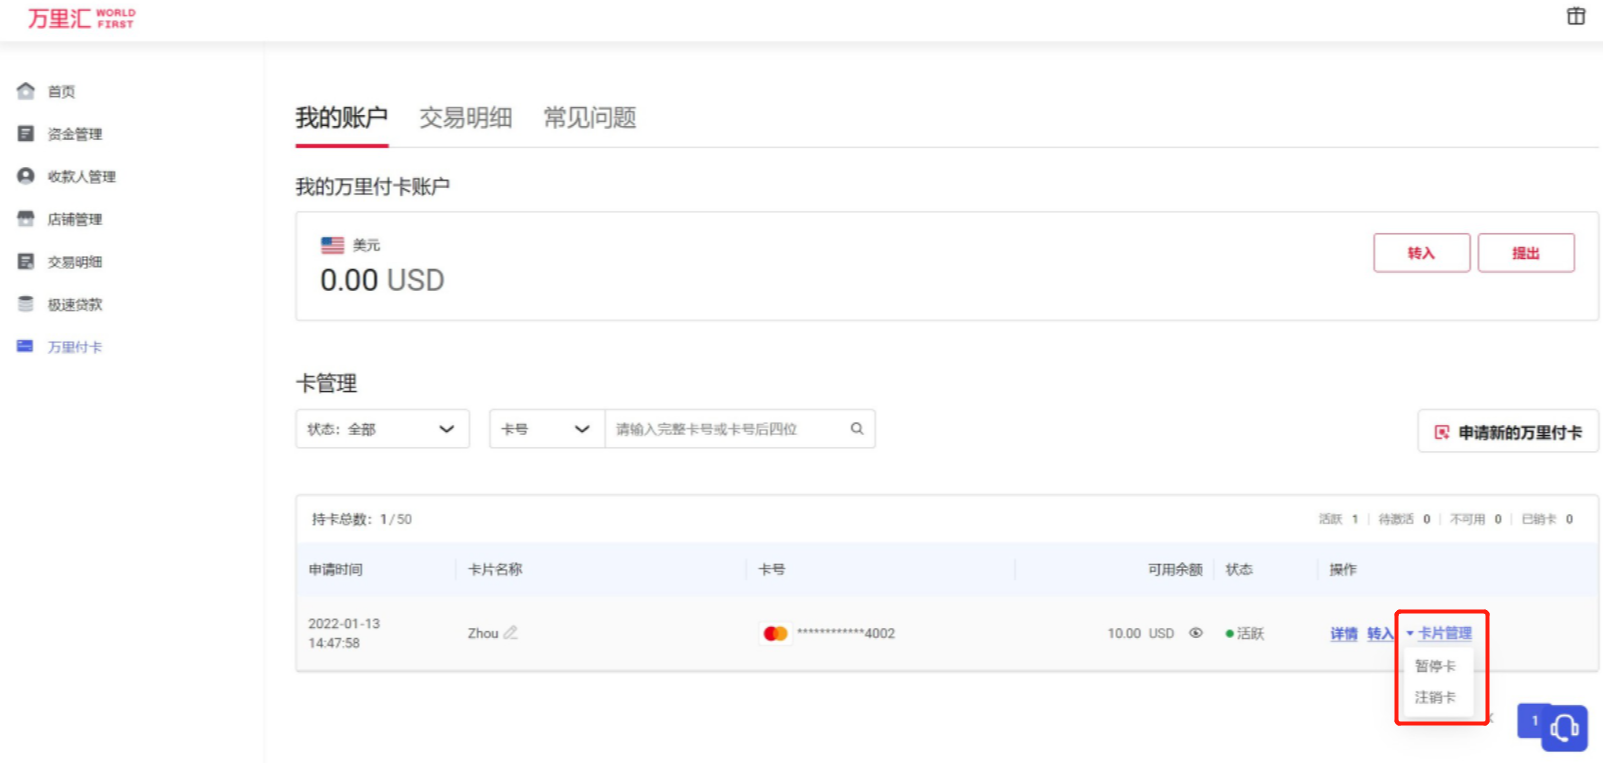Click 我的万里付卡账户 heading
1603x763 pixels.
[373, 186]
